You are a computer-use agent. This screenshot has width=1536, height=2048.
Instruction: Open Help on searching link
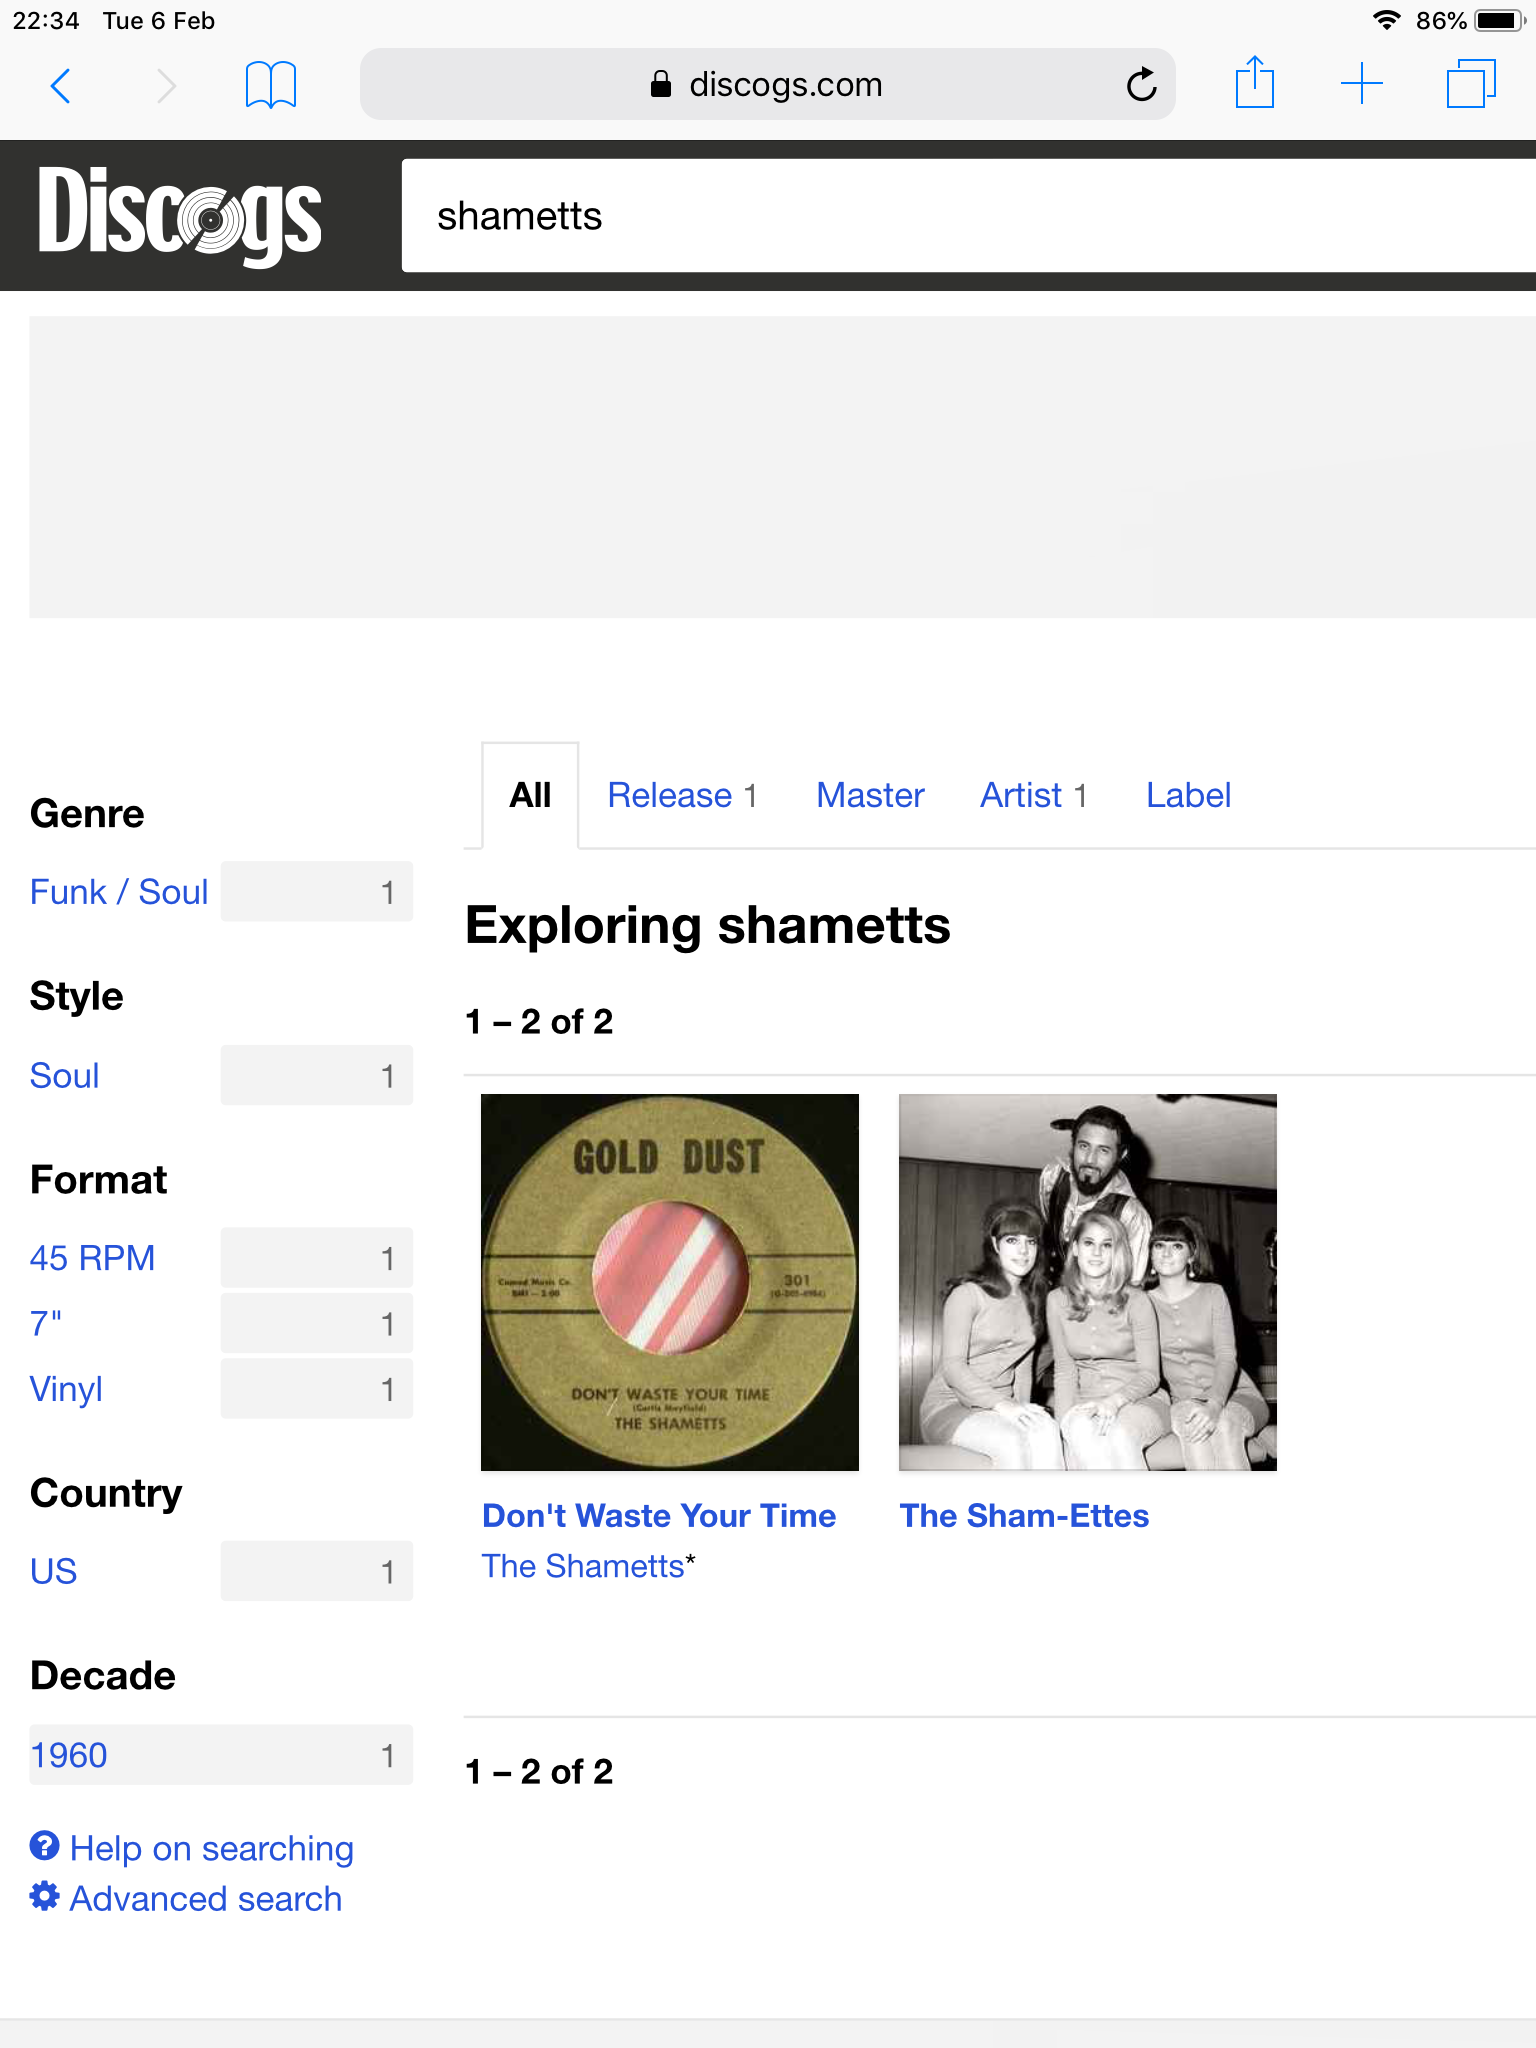click(x=212, y=1848)
